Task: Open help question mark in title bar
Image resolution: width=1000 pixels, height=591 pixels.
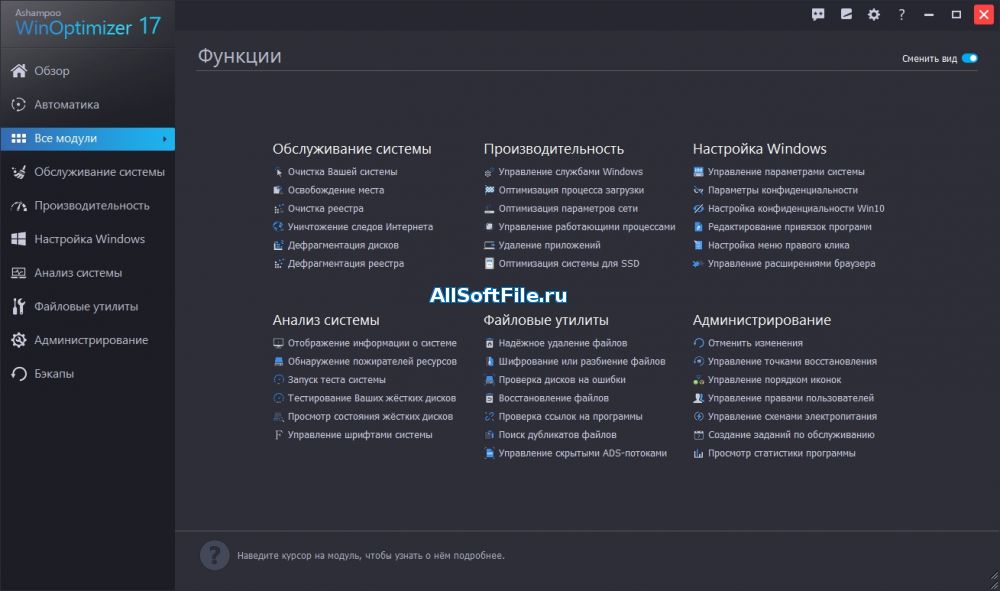Action: 901,14
